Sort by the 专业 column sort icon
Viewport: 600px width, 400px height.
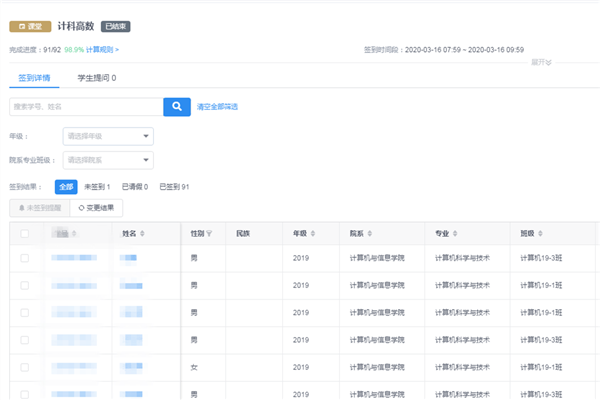point(456,233)
